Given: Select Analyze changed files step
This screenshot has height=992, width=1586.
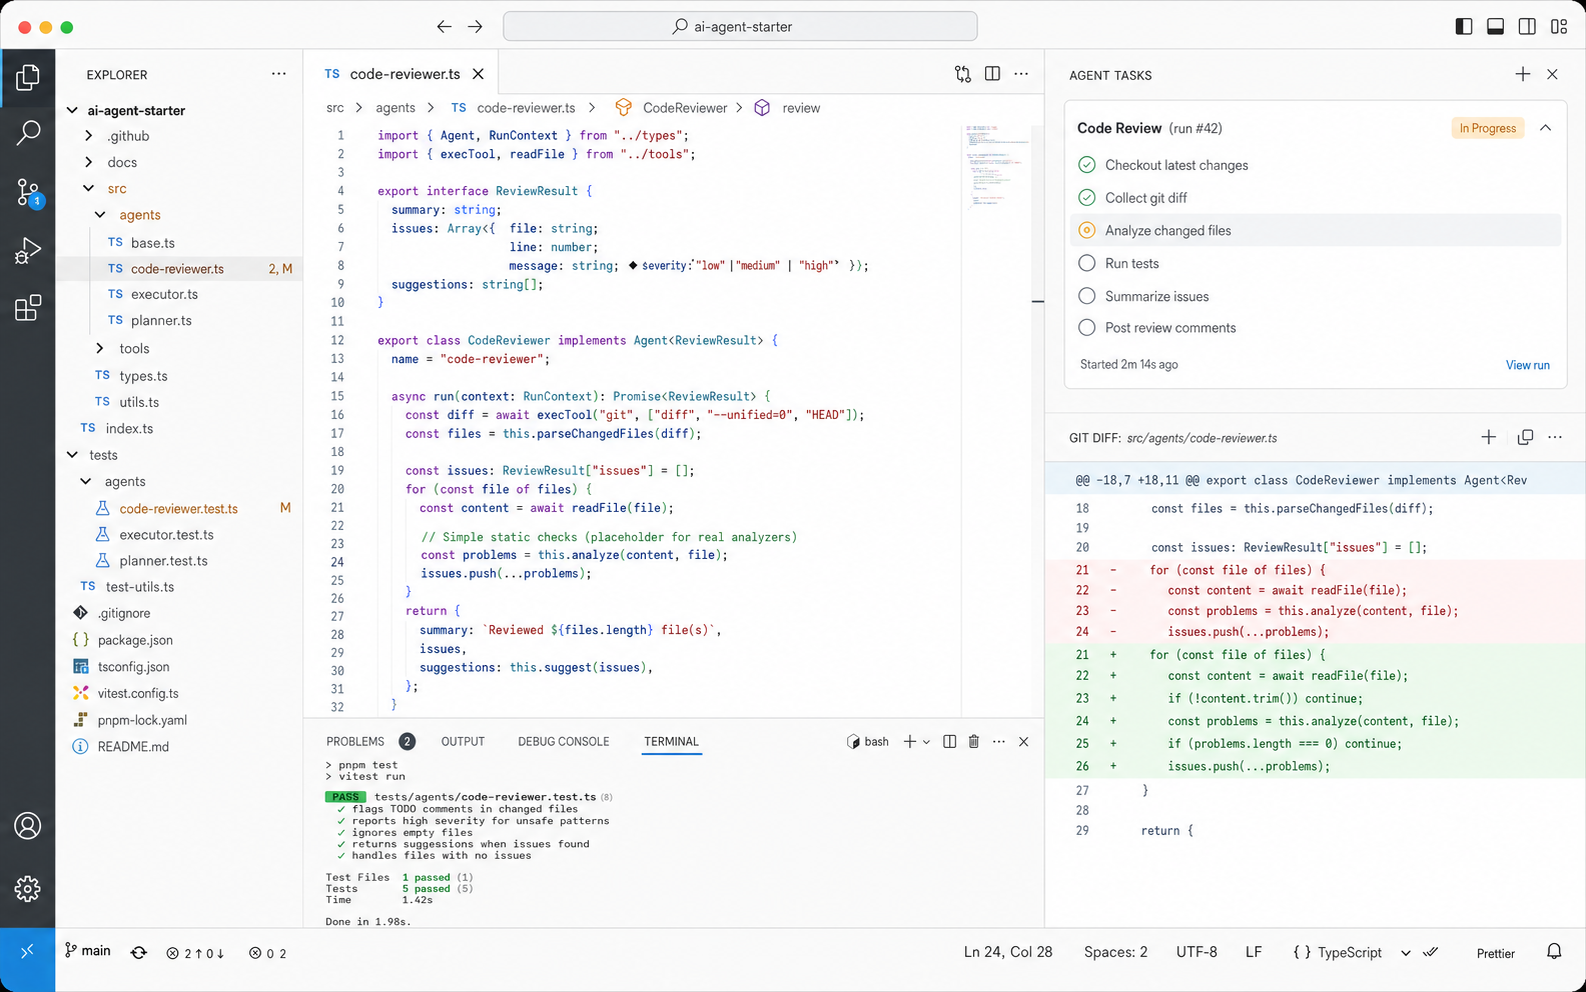Looking at the screenshot, I should [1315, 230].
